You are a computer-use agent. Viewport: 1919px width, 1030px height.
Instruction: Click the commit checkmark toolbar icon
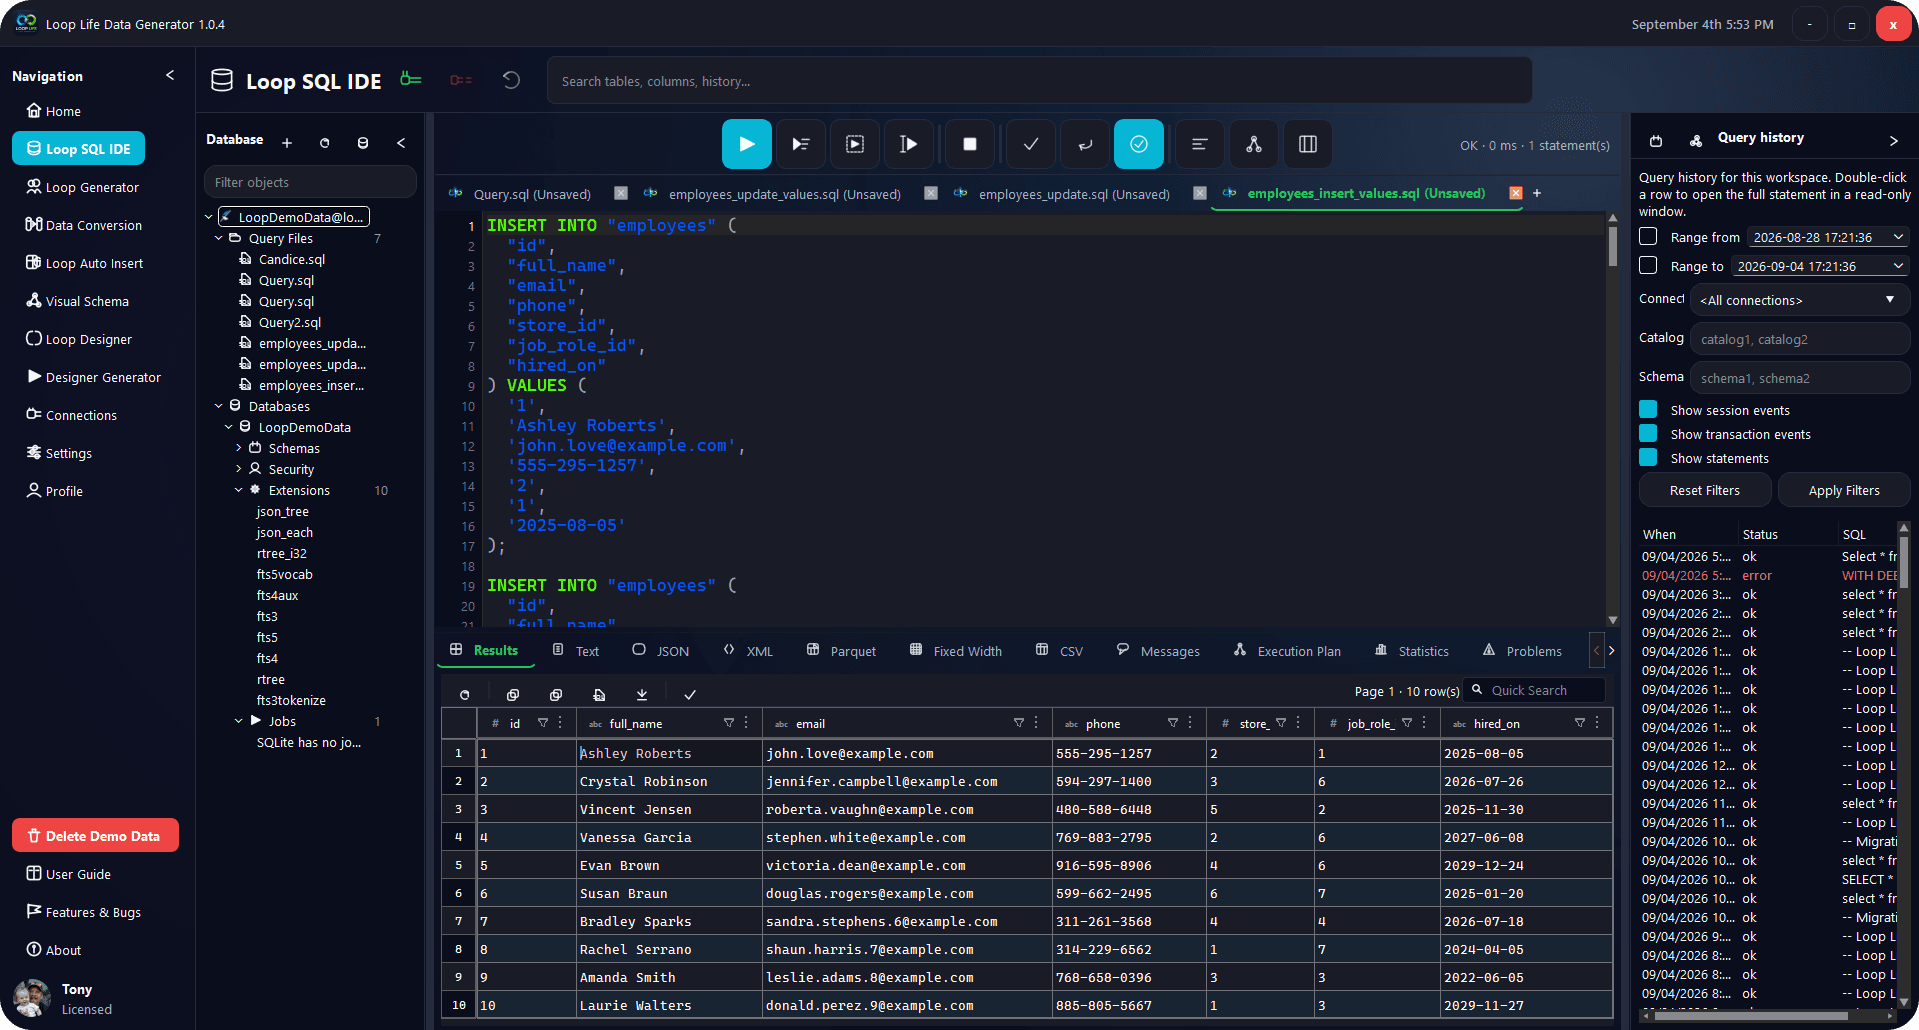[x=1031, y=144]
